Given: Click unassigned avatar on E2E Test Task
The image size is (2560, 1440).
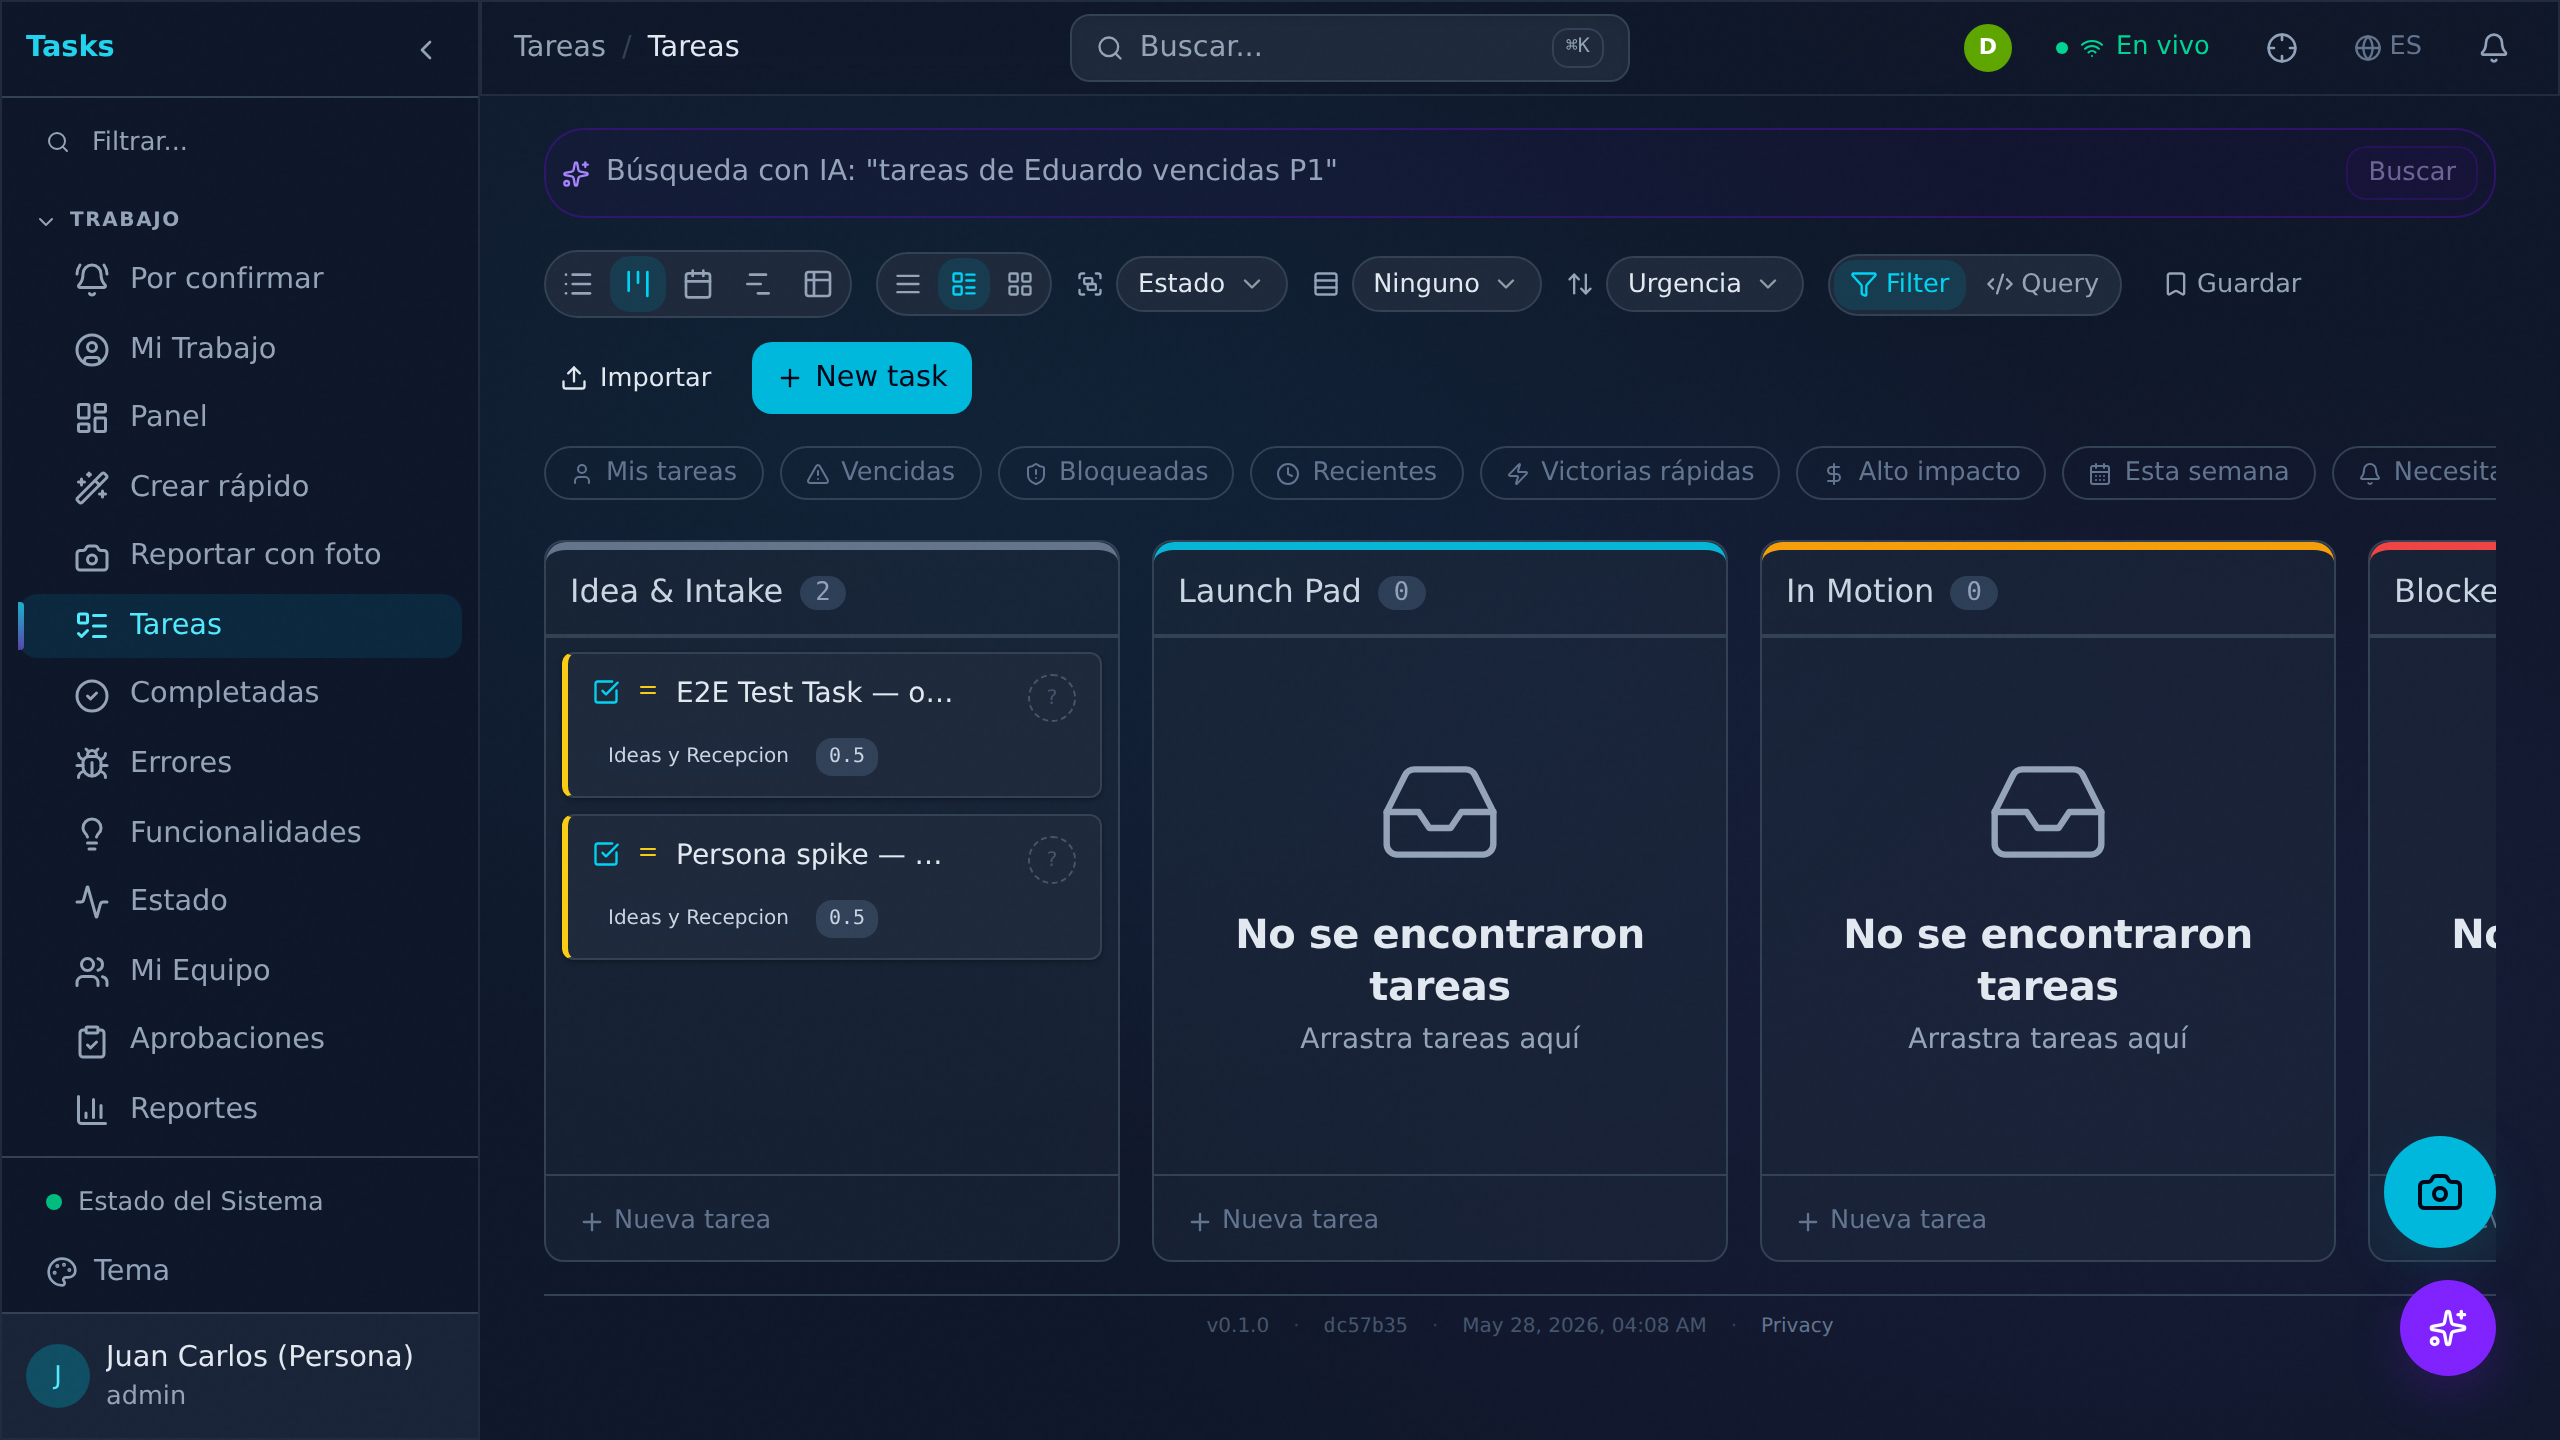Looking at the screenshot, I should pos(1052,698).
